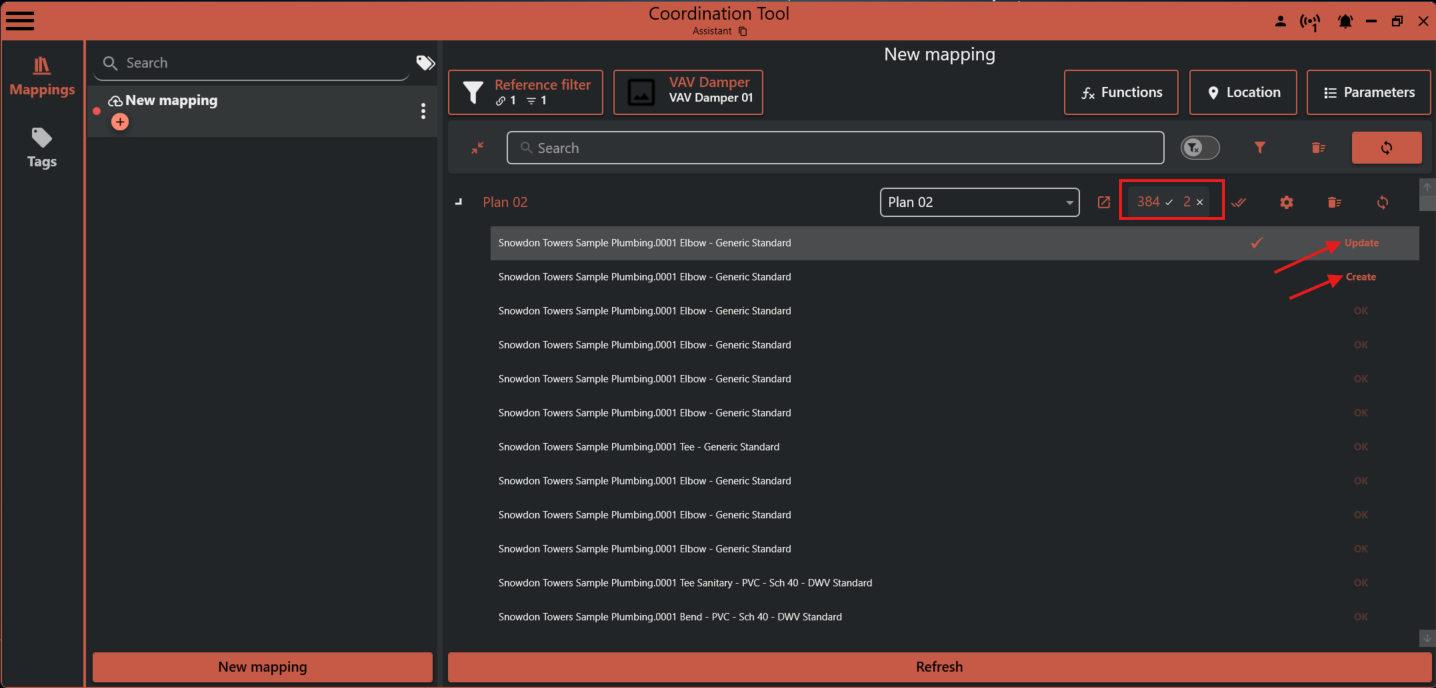Open the New mapping three-dot options menu
The image size is (1436, 688).
point(423,110)
